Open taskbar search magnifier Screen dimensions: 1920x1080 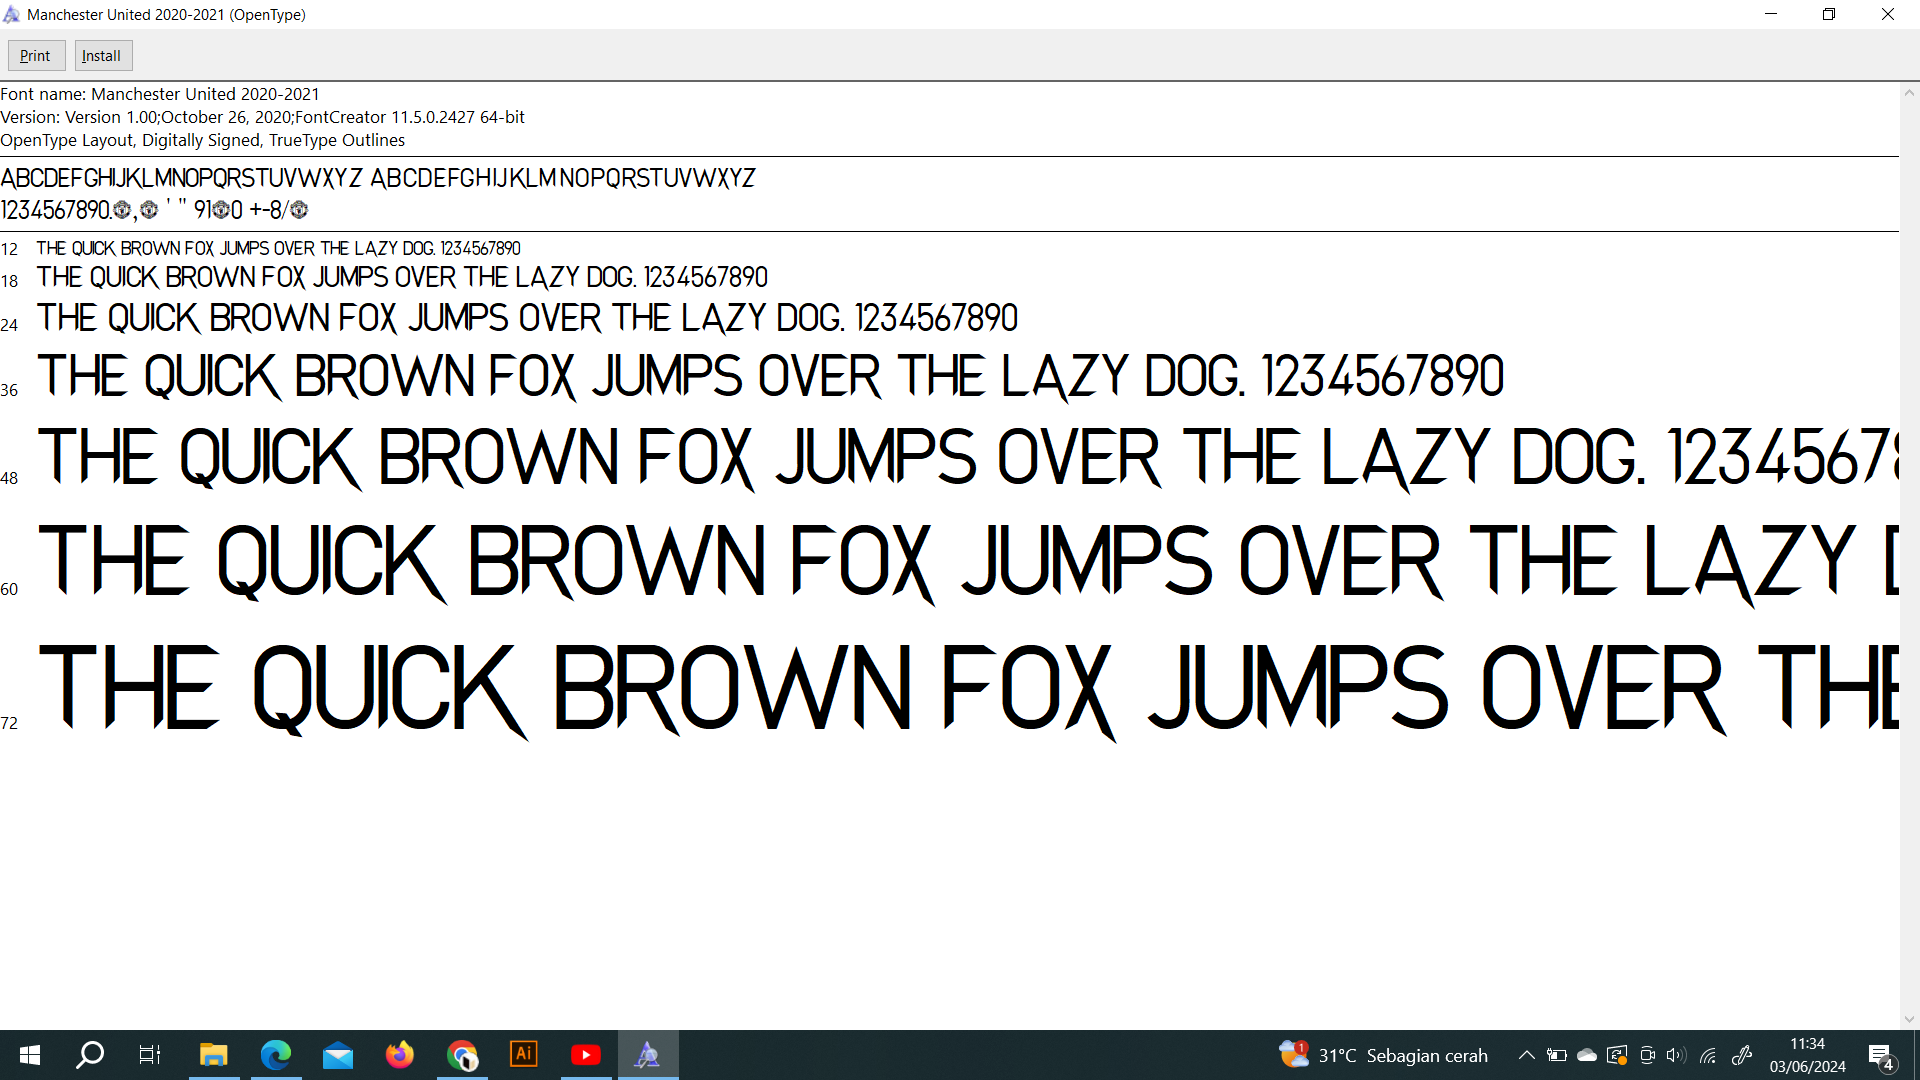click(90, 1055)
